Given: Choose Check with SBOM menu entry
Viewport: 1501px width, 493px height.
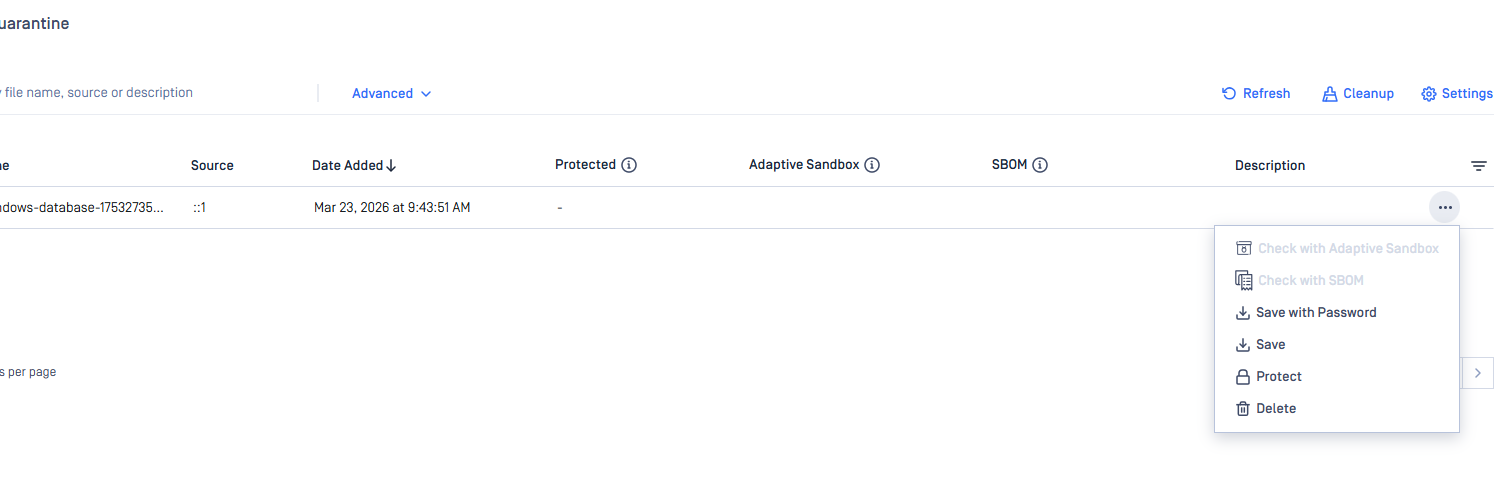Looking at the screenshot, I should (x=1310, y=281).
